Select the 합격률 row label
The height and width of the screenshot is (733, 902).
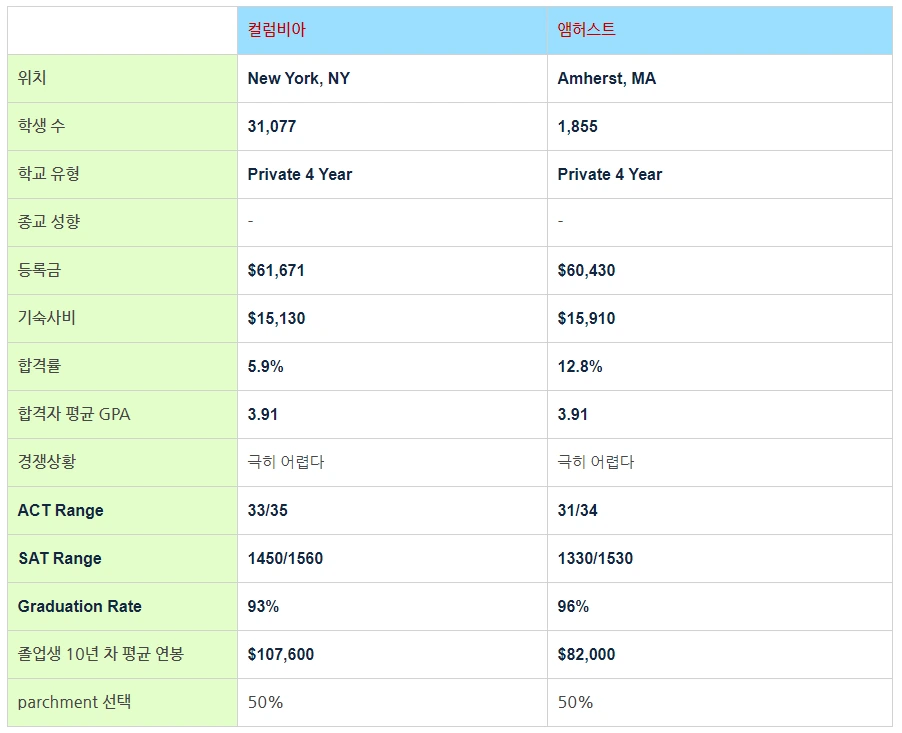39,366
